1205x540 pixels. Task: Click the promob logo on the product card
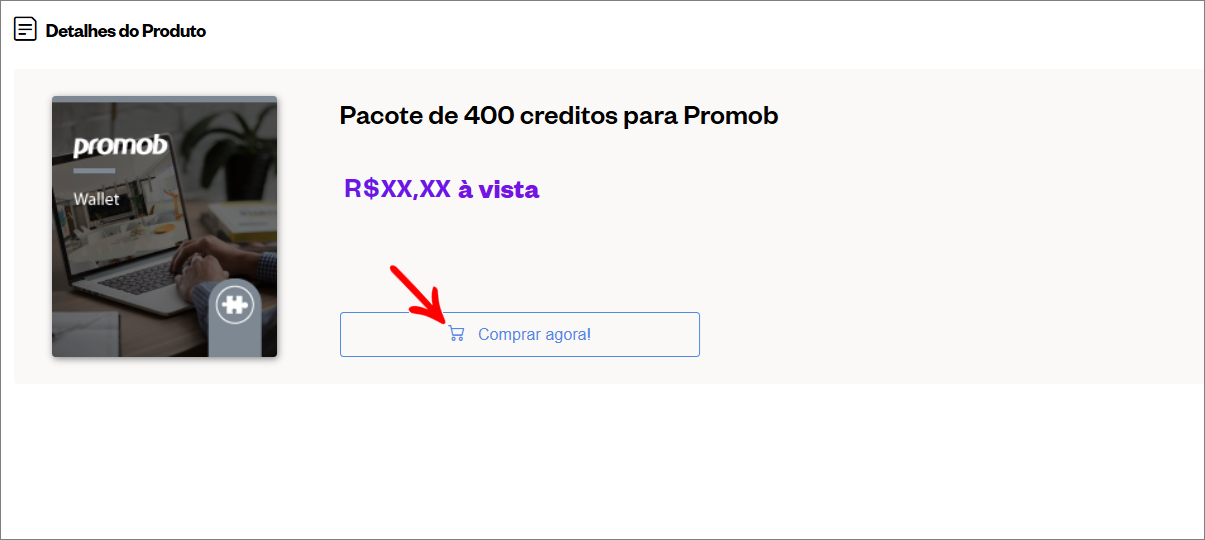[x=120, y=147]
